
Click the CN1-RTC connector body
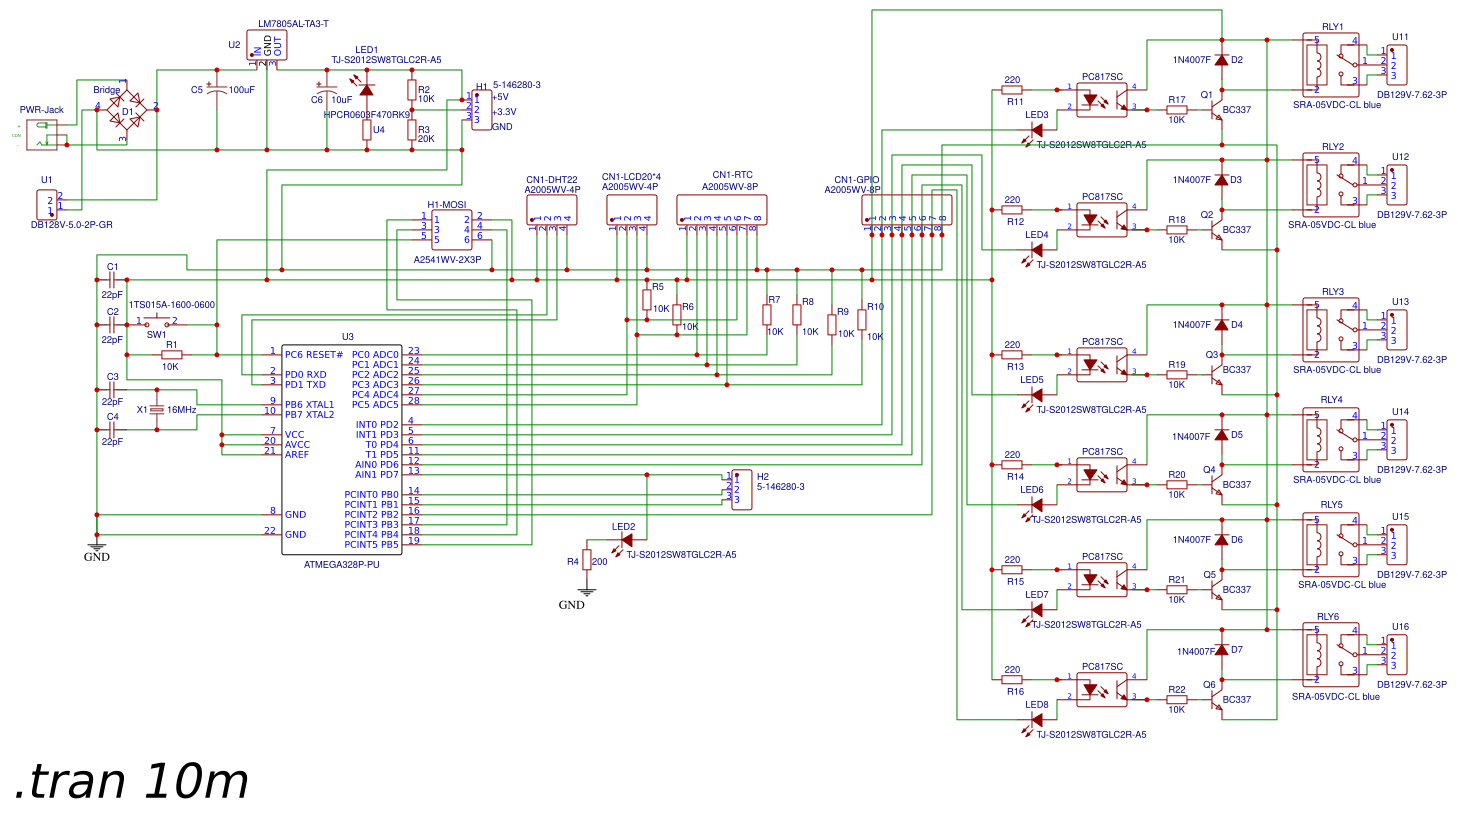722,210
